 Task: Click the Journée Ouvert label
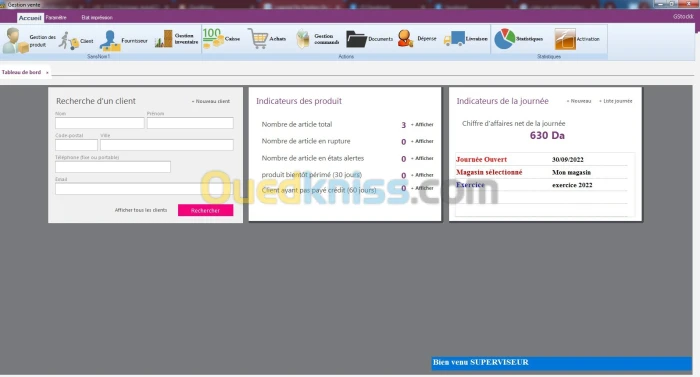click(481, 159)
